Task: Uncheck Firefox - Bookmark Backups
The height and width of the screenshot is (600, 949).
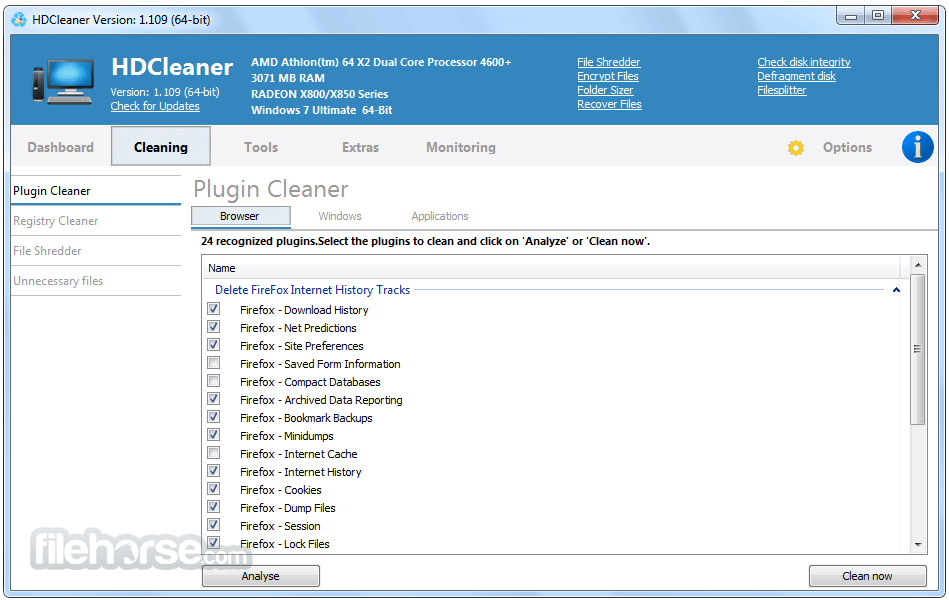Action: coord(214,417)
